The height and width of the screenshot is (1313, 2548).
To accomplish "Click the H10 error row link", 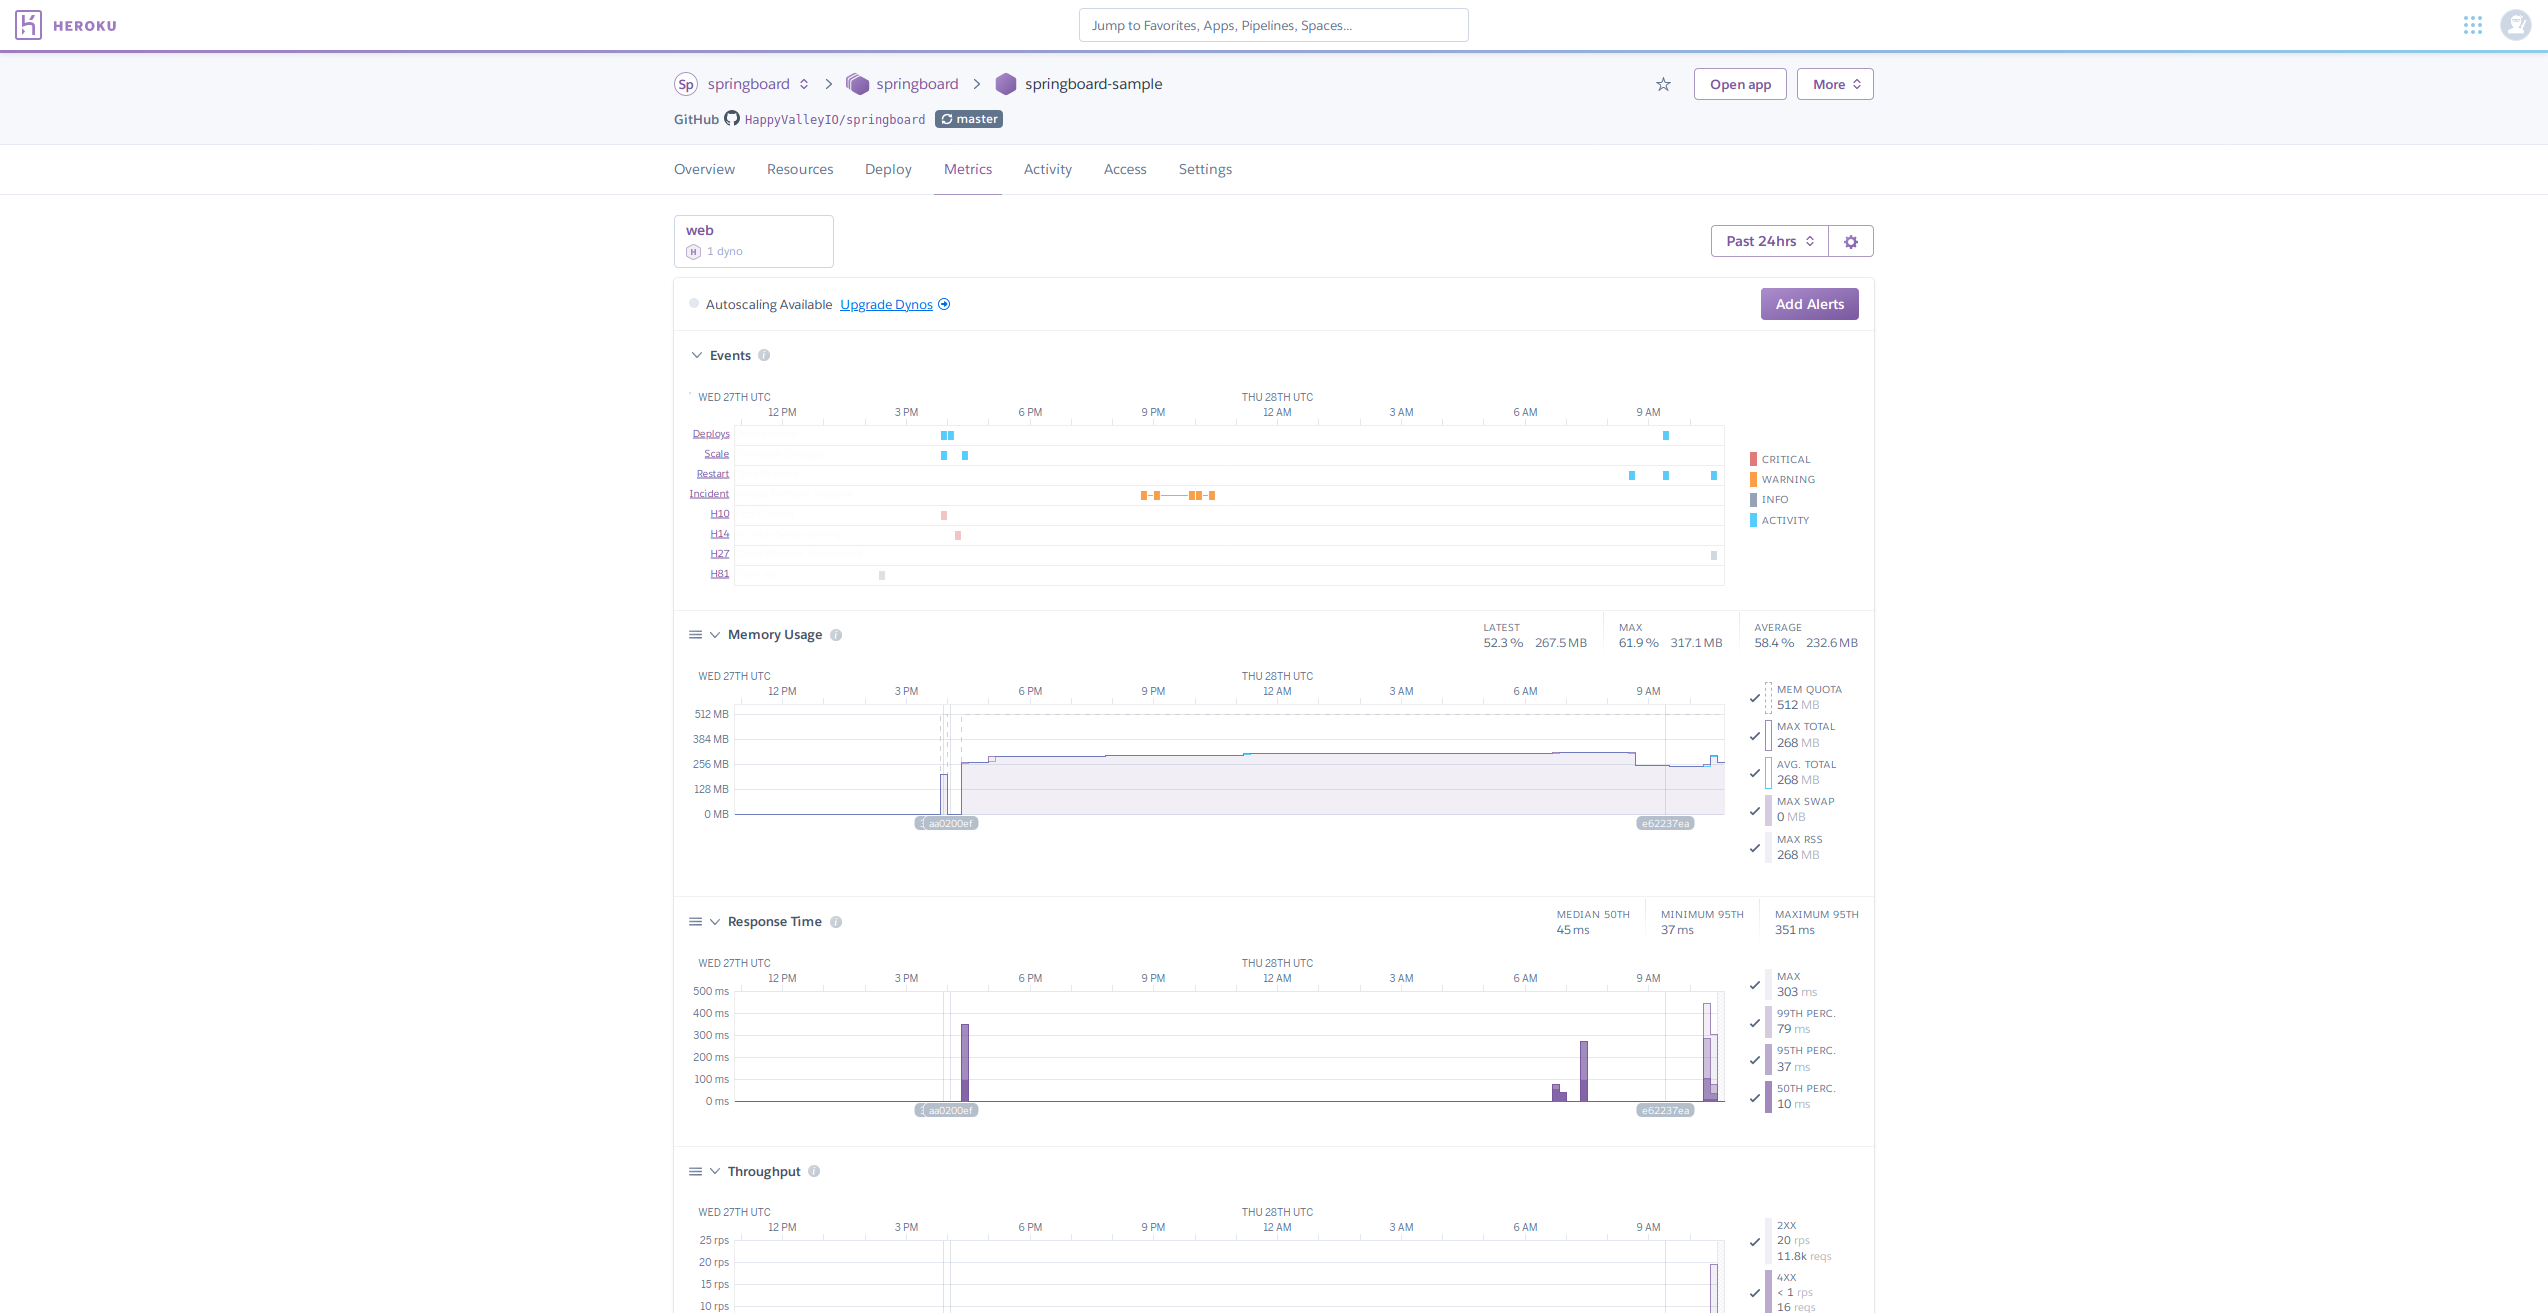I will click(x=720, y=514).
